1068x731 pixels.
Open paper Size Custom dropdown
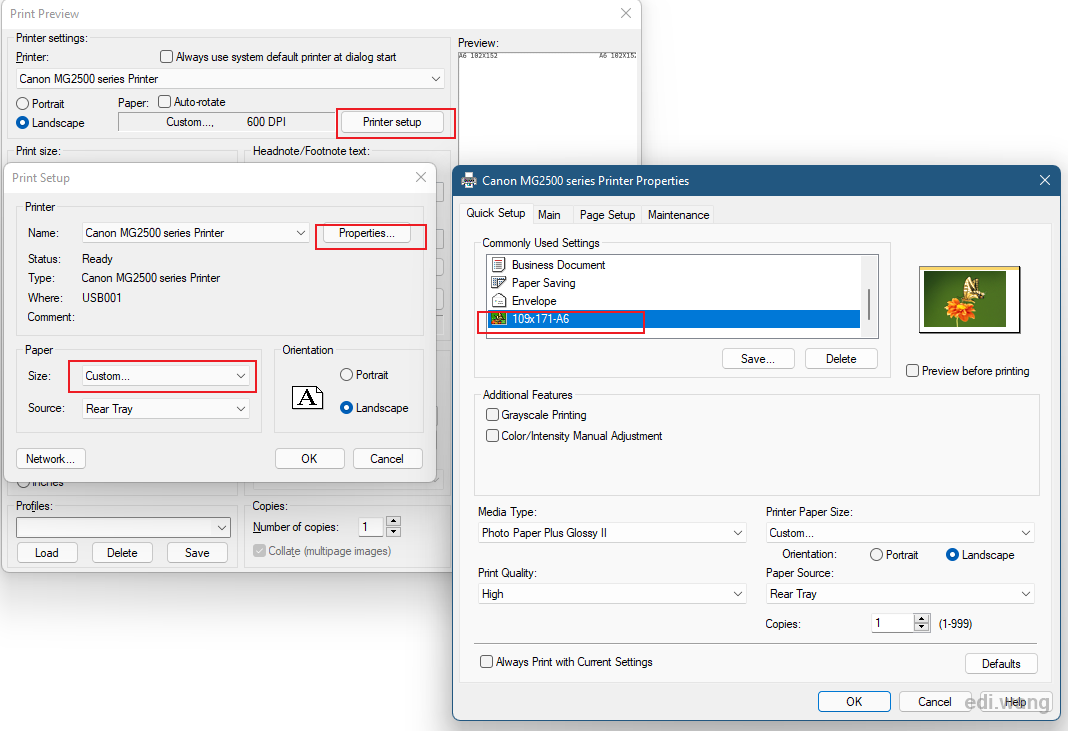[166, 376]
